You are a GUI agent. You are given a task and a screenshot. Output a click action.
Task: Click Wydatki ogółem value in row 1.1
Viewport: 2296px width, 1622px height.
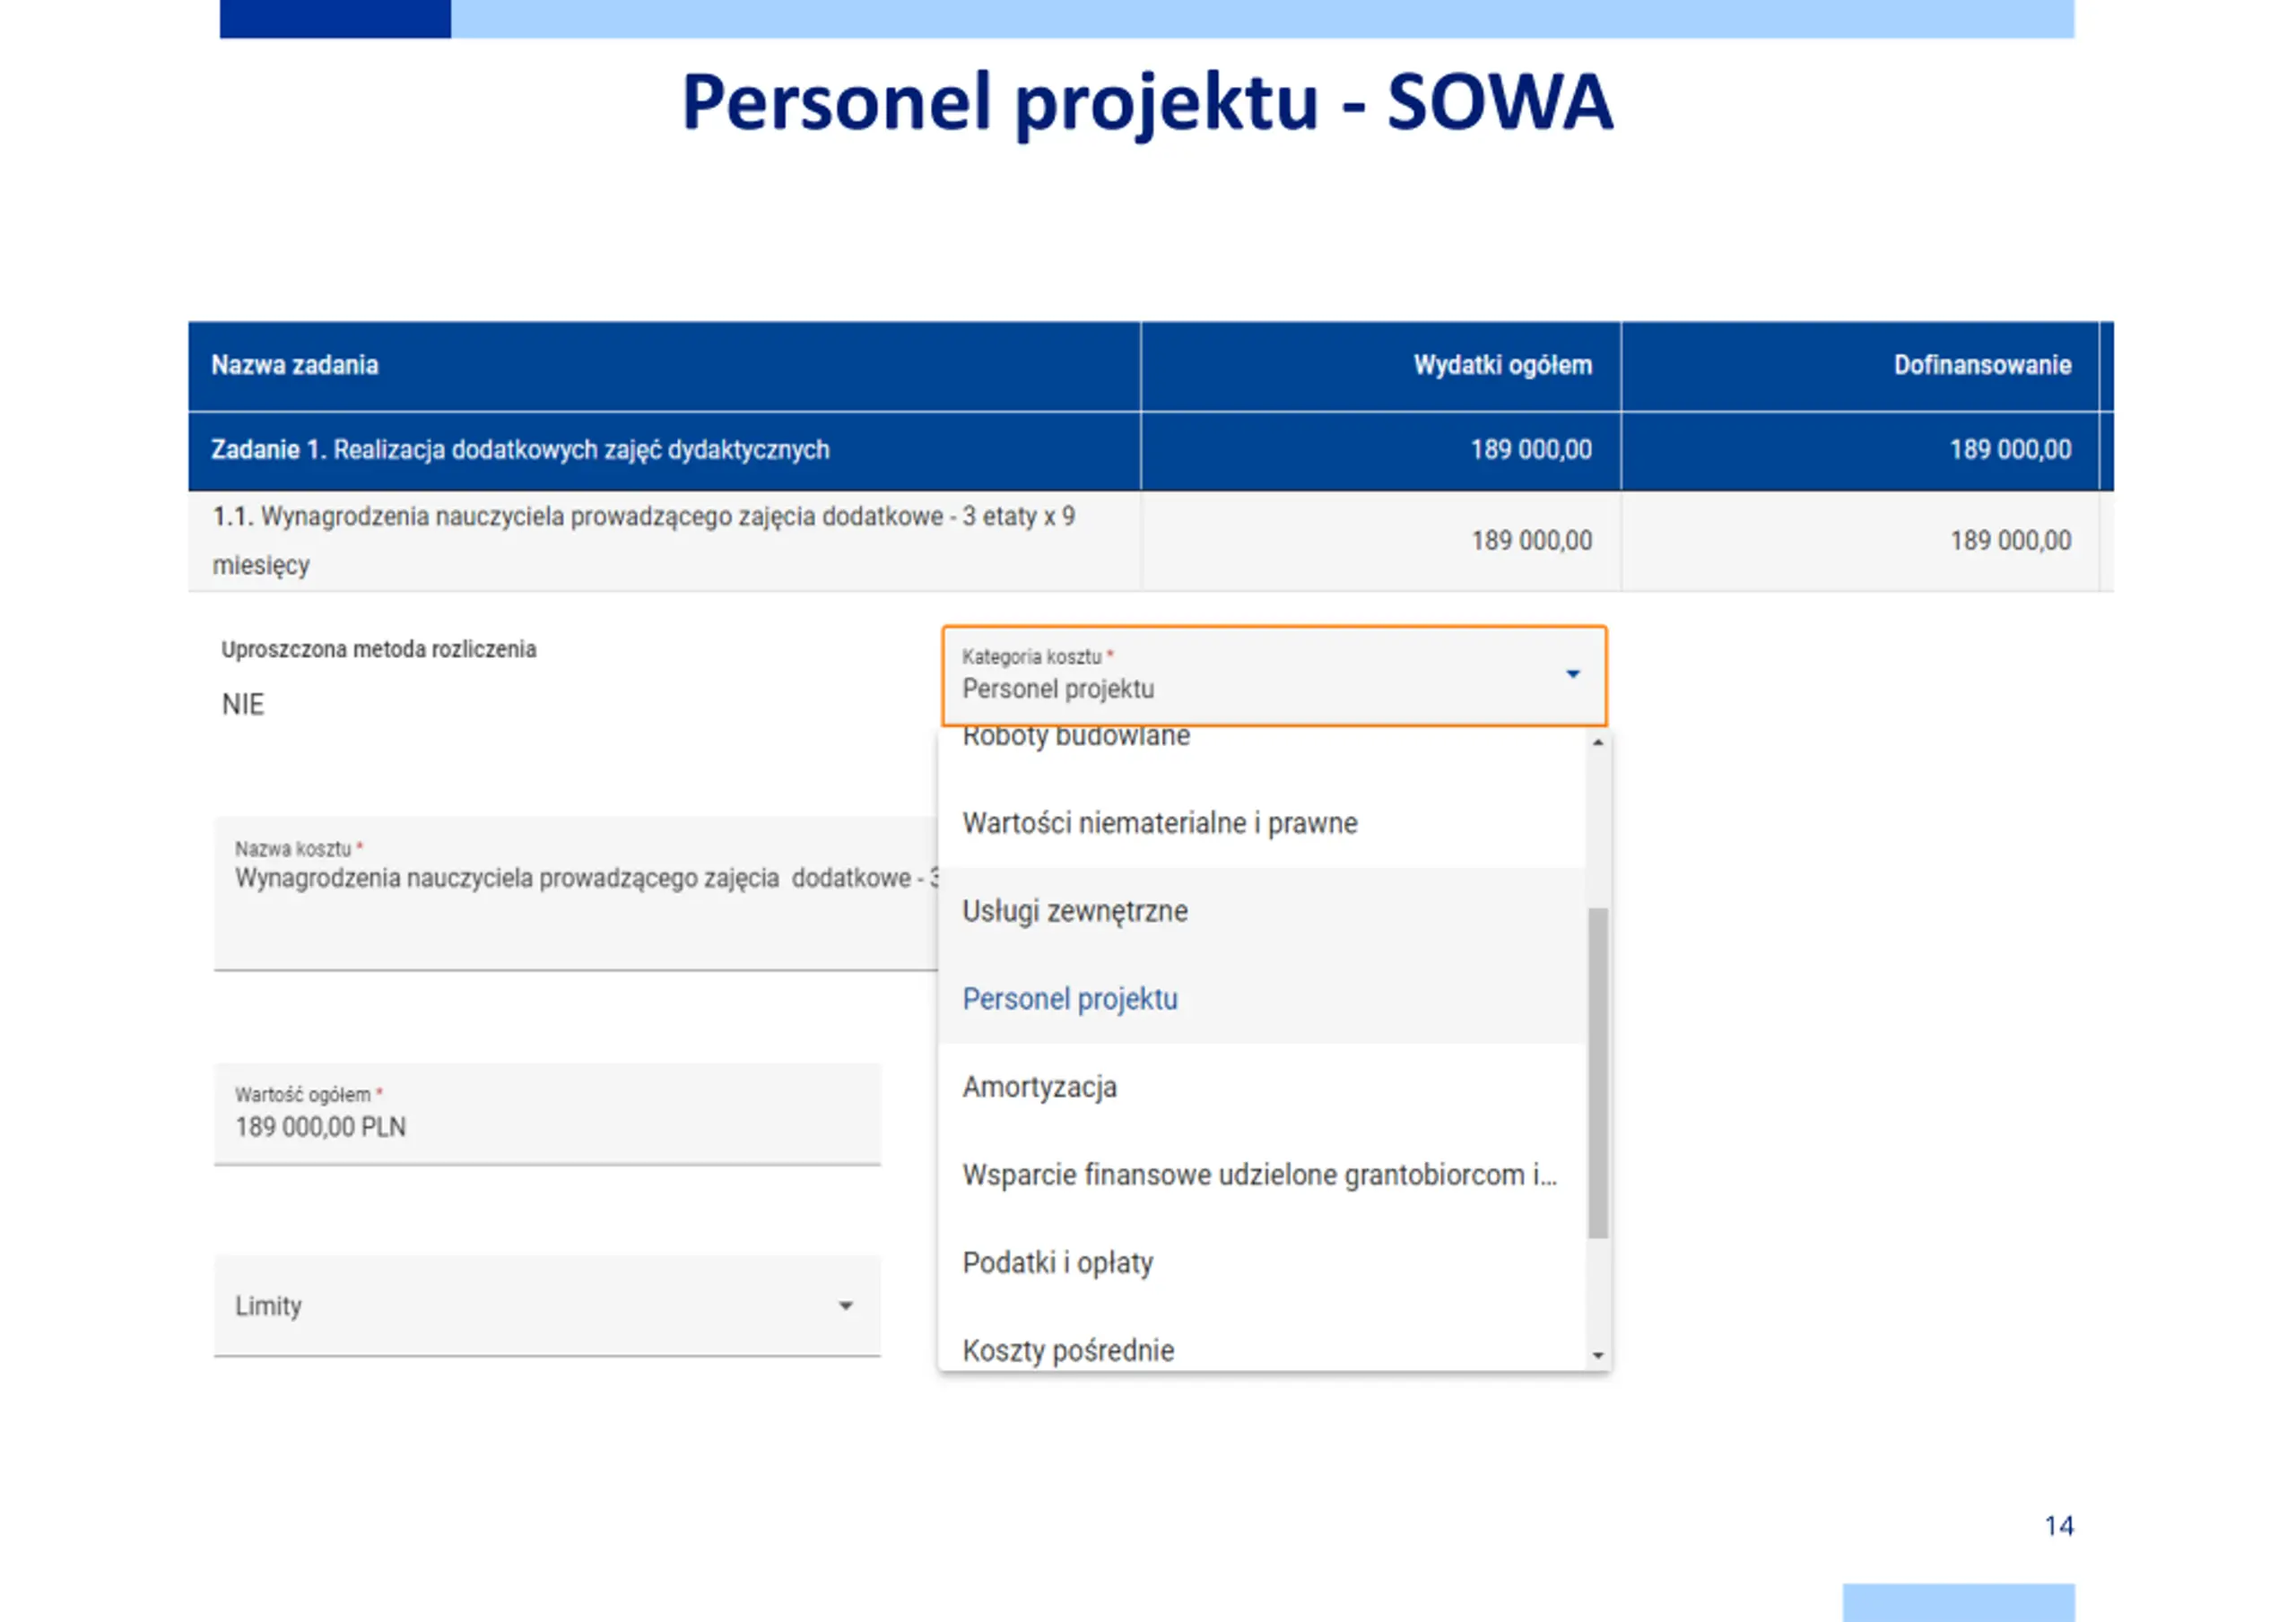pyautogui.click(x=1531, y=541)
